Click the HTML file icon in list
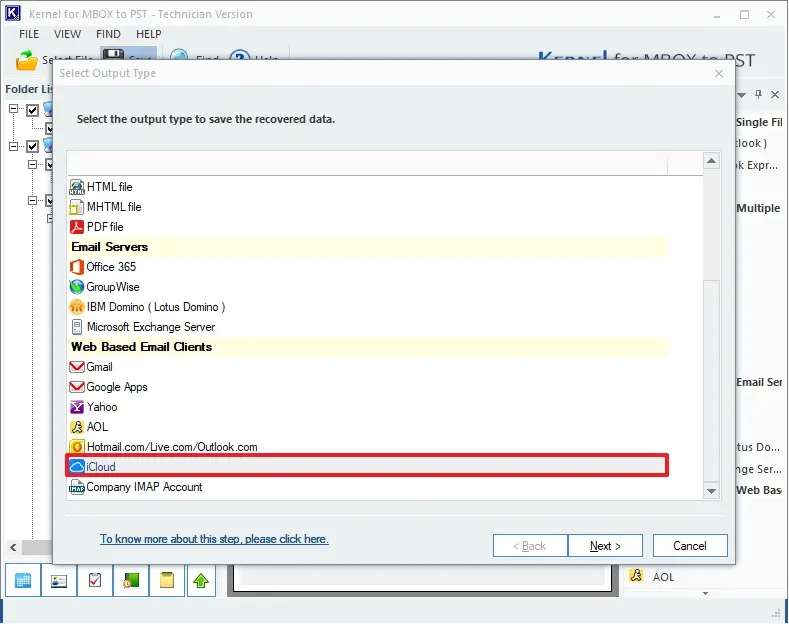 click(x=76, y=187)
